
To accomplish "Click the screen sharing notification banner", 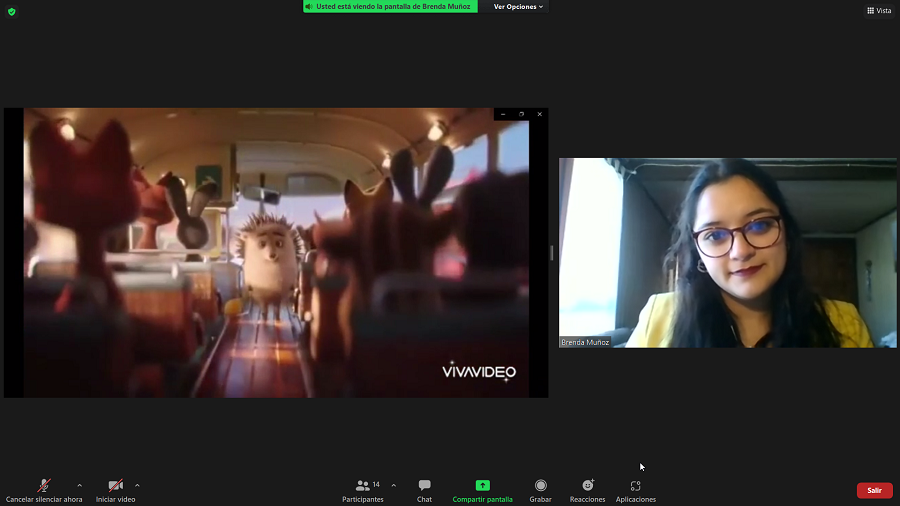I will point(390,7).
